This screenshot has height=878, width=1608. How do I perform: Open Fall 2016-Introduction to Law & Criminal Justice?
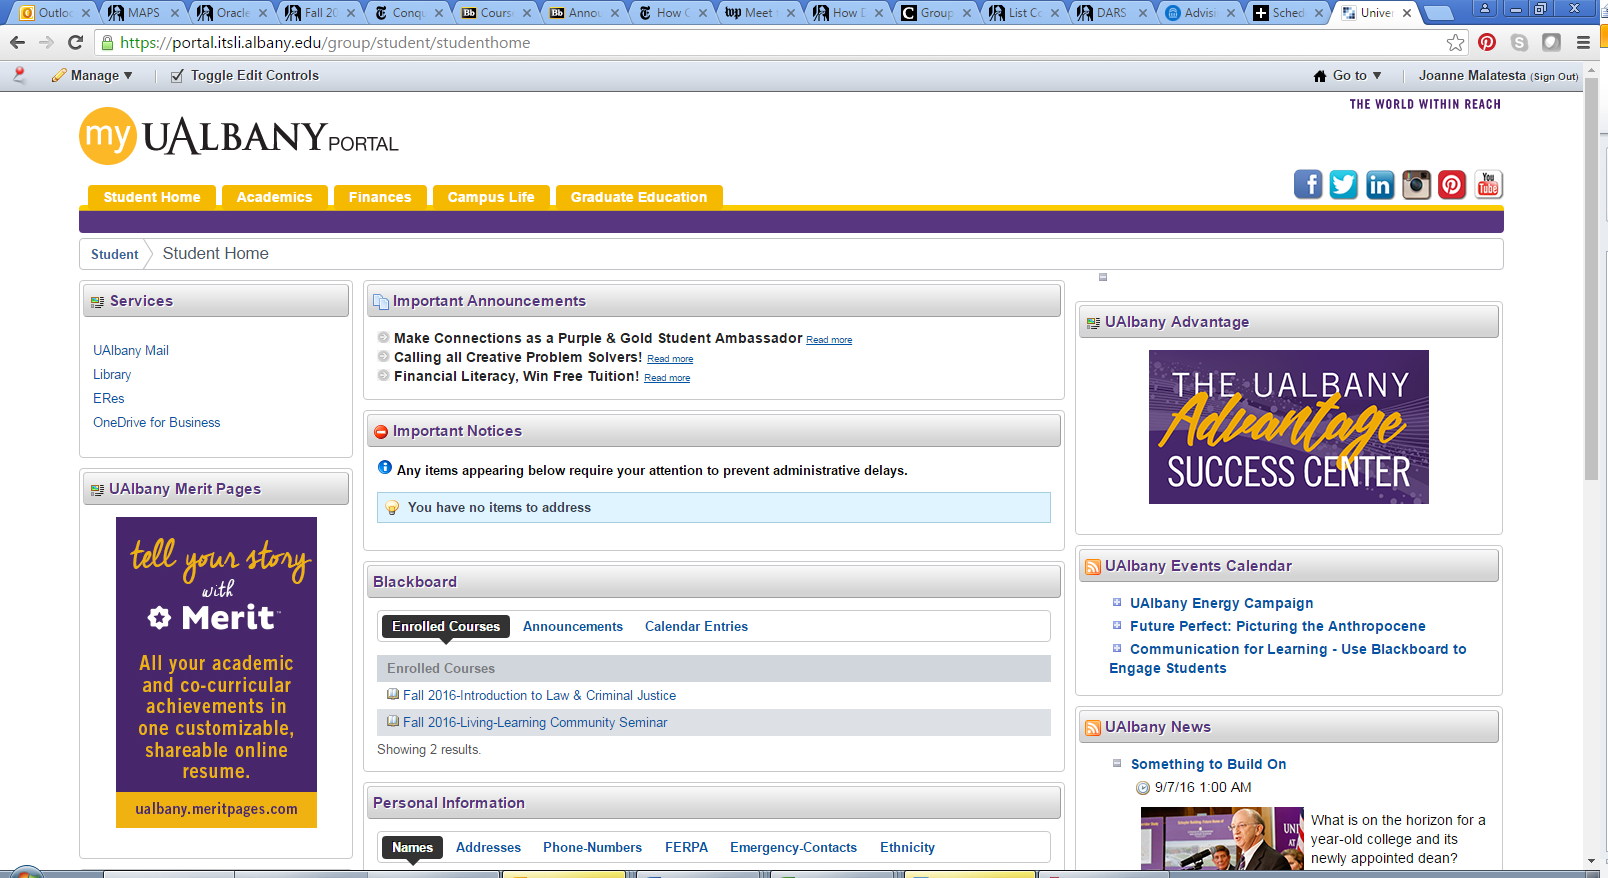(x=539, y=696)
